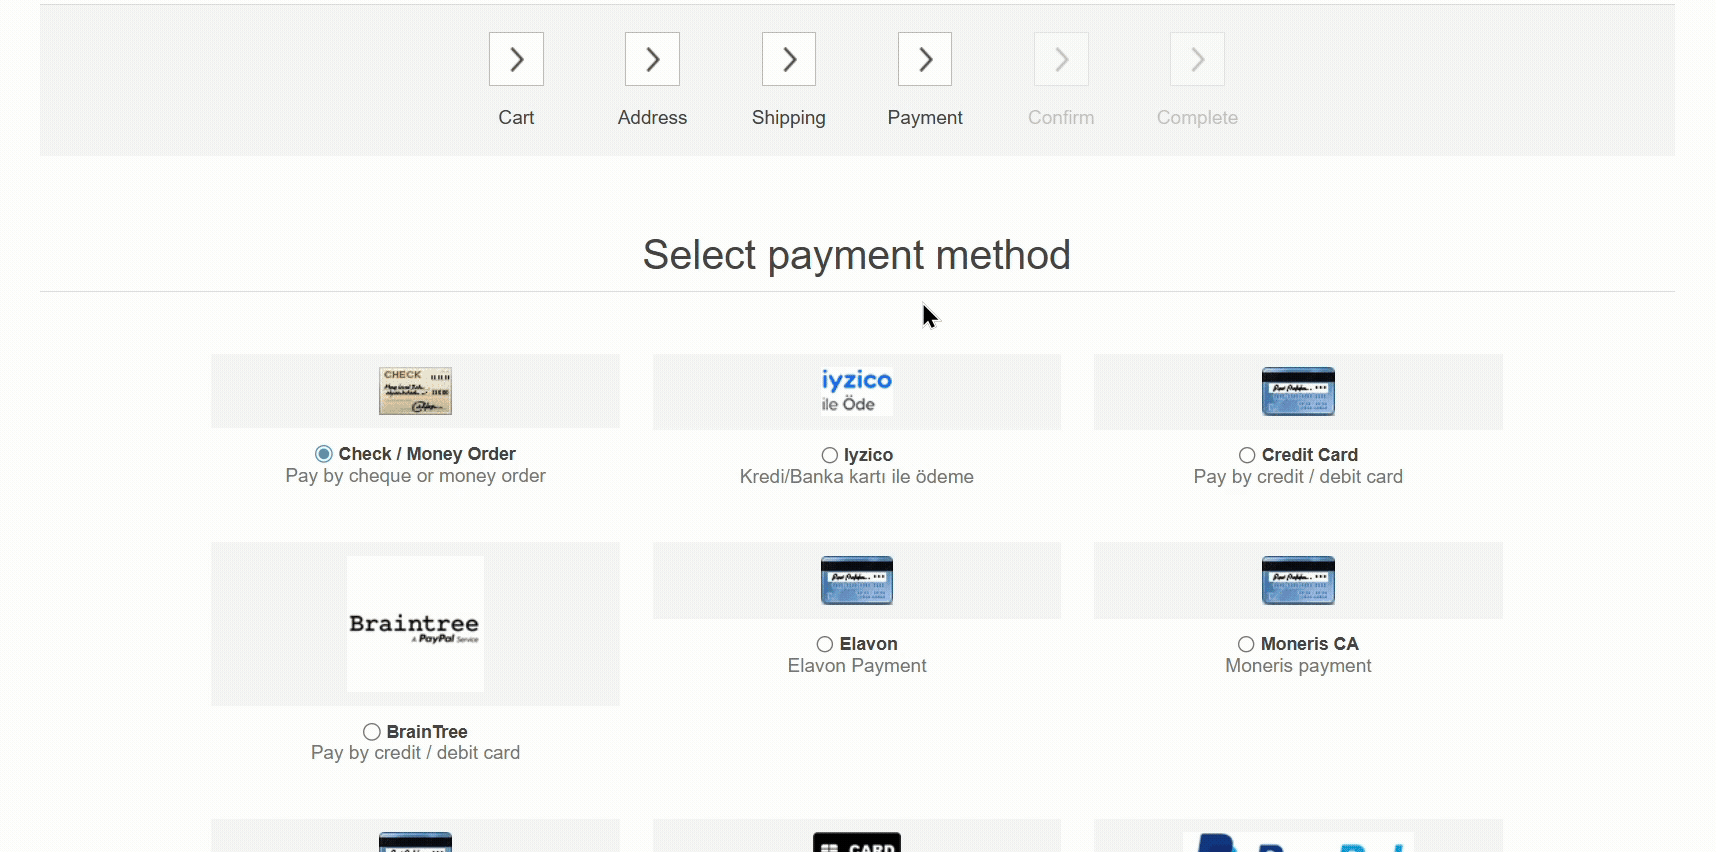This screenshot has height=852, width=1716.
Task: Click the Iyzico ile Öde logo
Action: pos(856,391)
